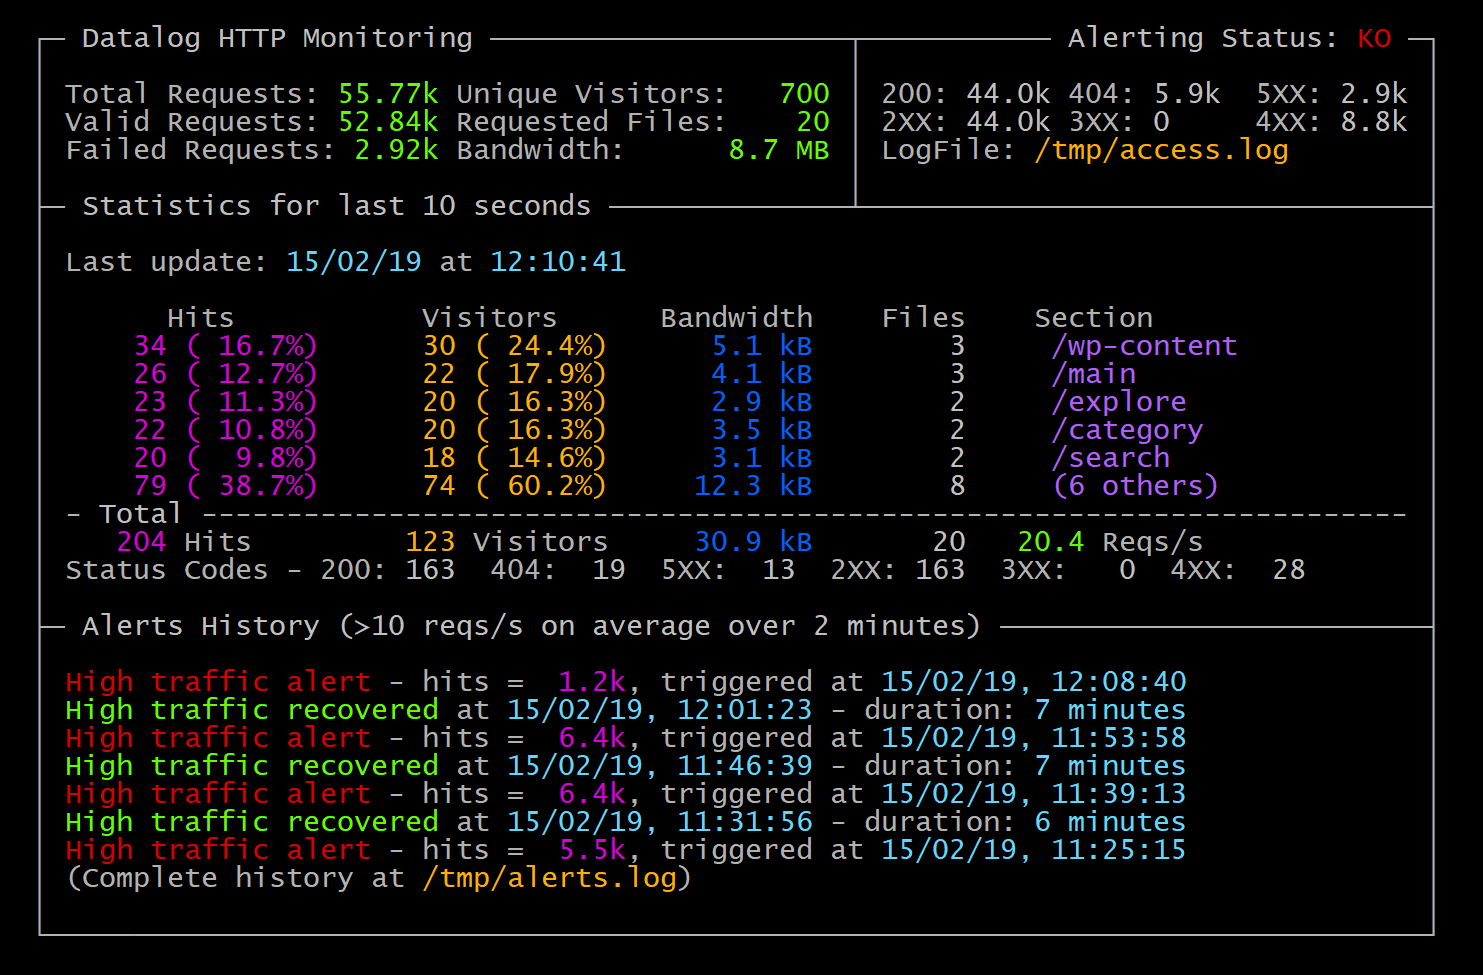Click the recovery timestamp 11:31:56
This screenshot has height=975, width=1483.
745,822
